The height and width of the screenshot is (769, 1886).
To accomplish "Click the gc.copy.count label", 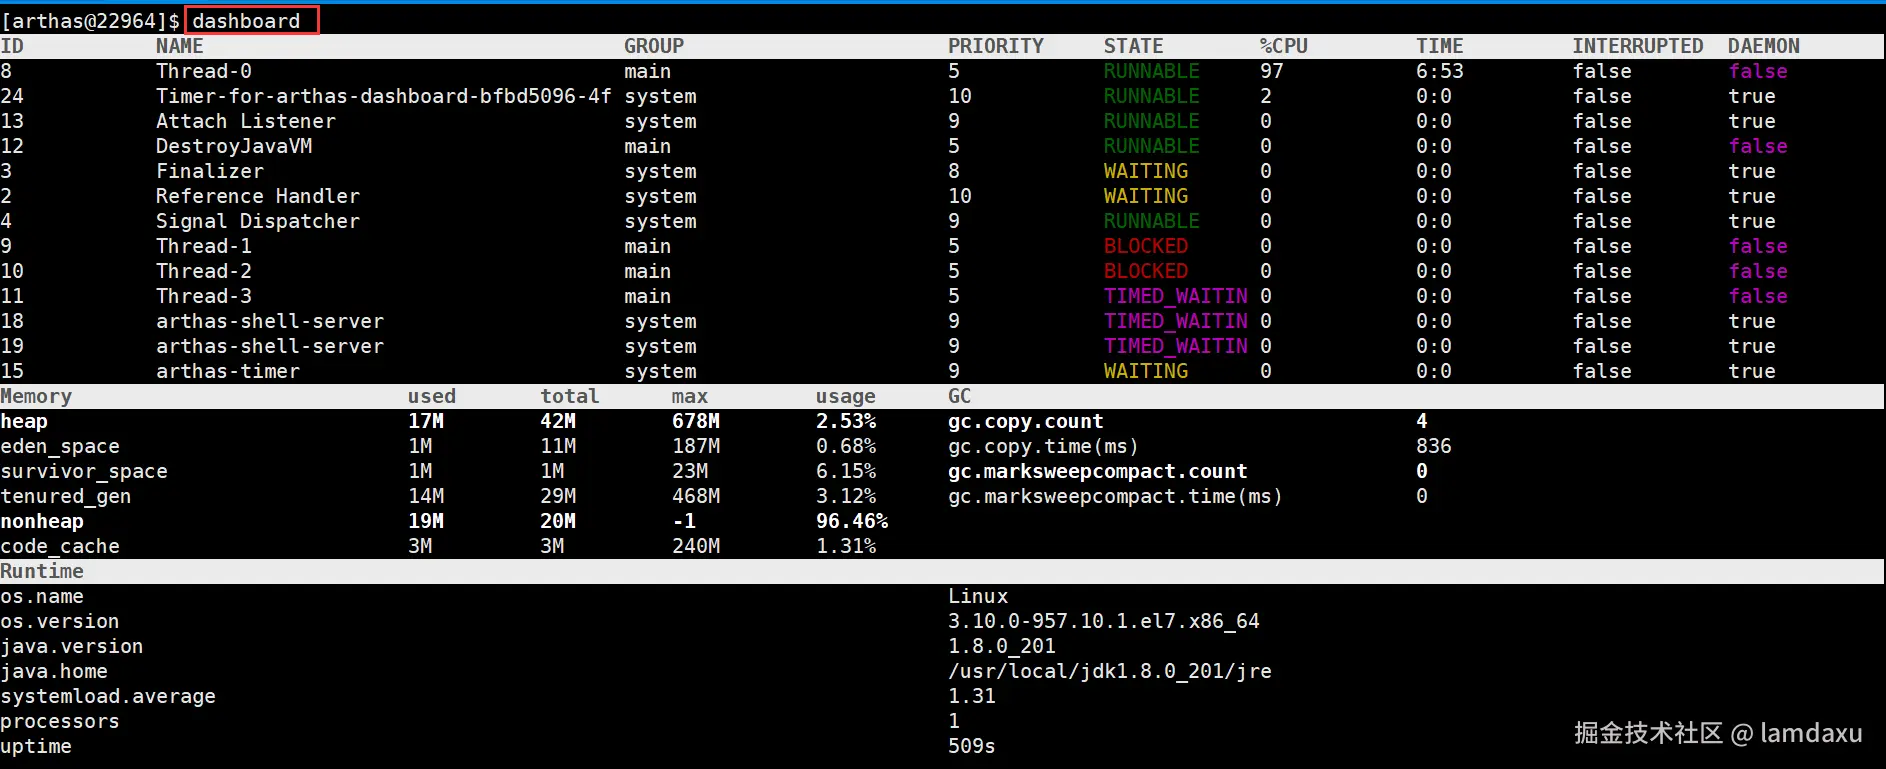I will [1026, 421].
